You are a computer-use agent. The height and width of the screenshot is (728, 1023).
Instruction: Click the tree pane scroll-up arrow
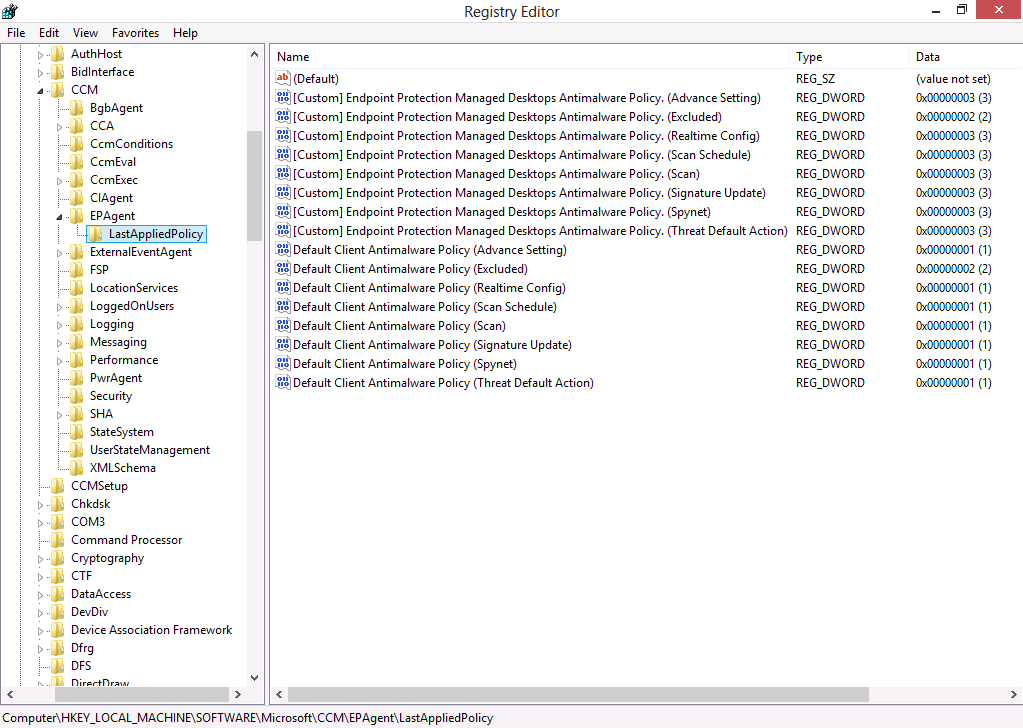click(x=254, y=54)
